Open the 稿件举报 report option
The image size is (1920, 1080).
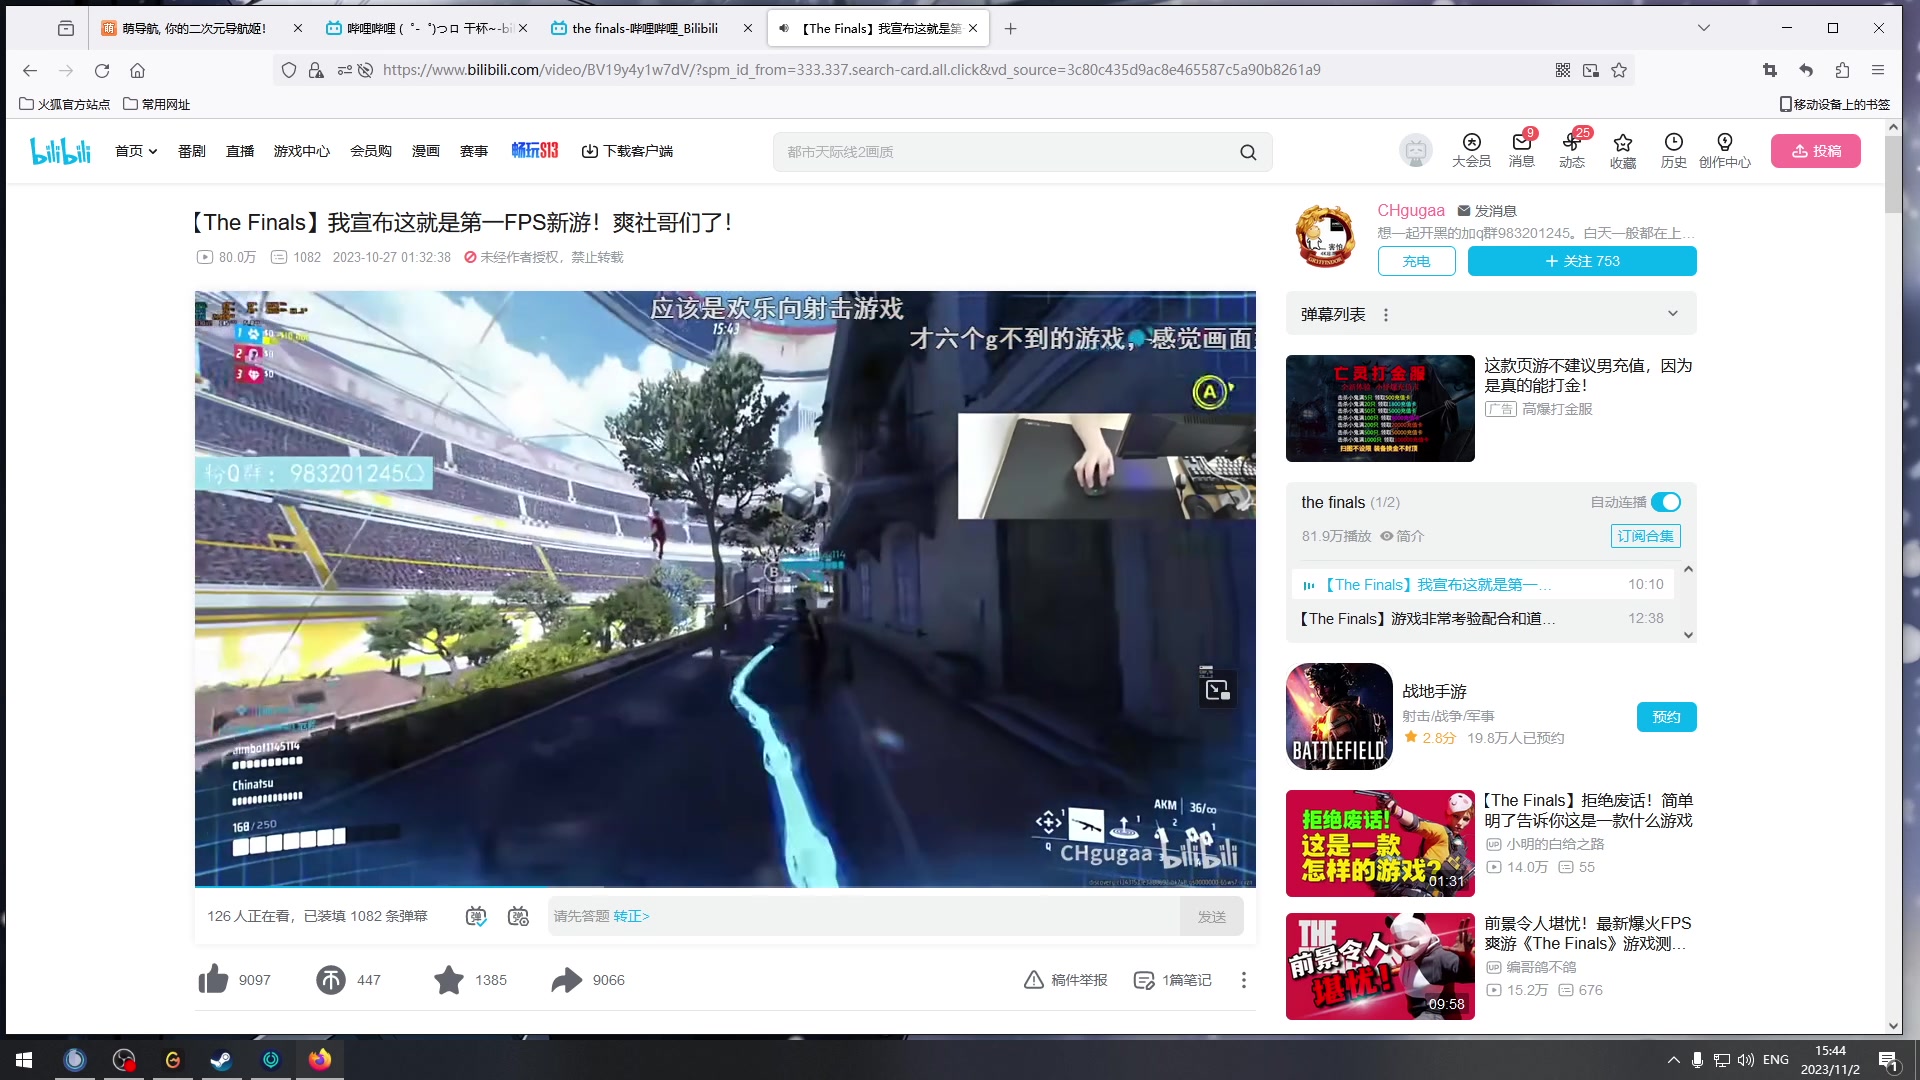1065,980
